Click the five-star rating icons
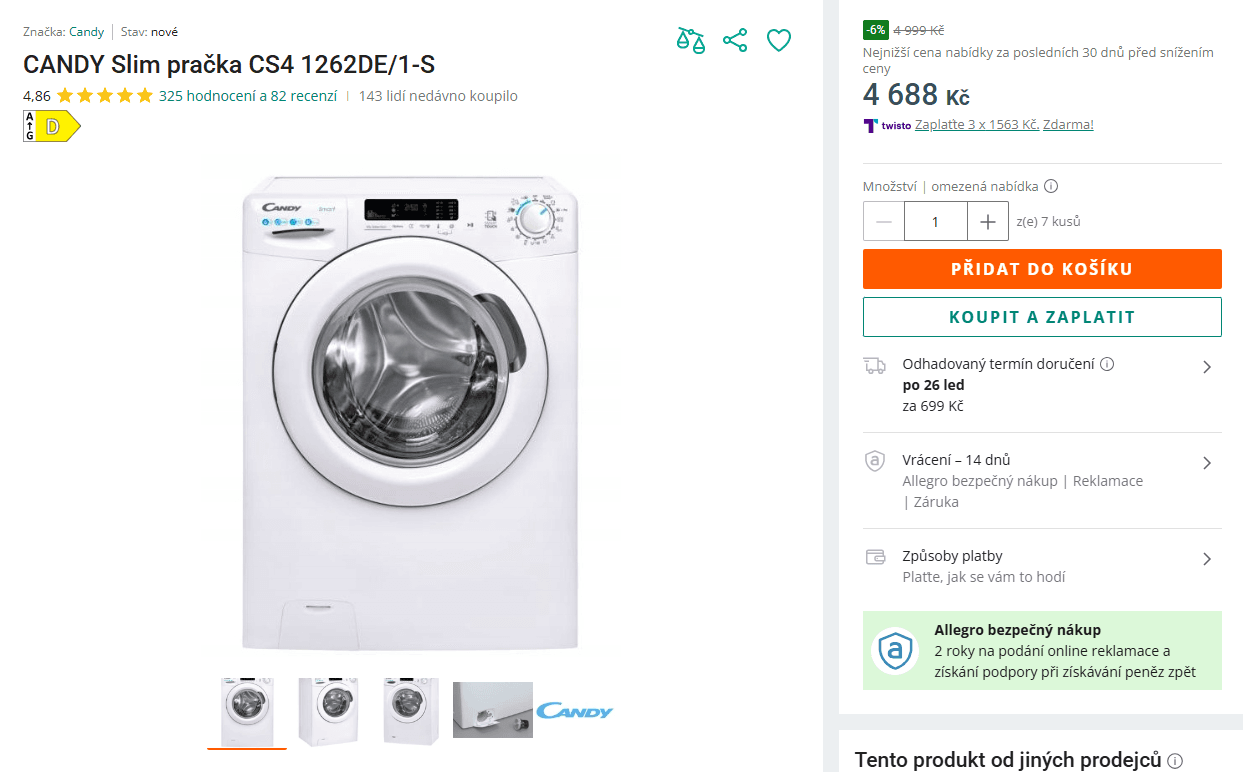1243x772 pixels. click(x=105, y=96)
